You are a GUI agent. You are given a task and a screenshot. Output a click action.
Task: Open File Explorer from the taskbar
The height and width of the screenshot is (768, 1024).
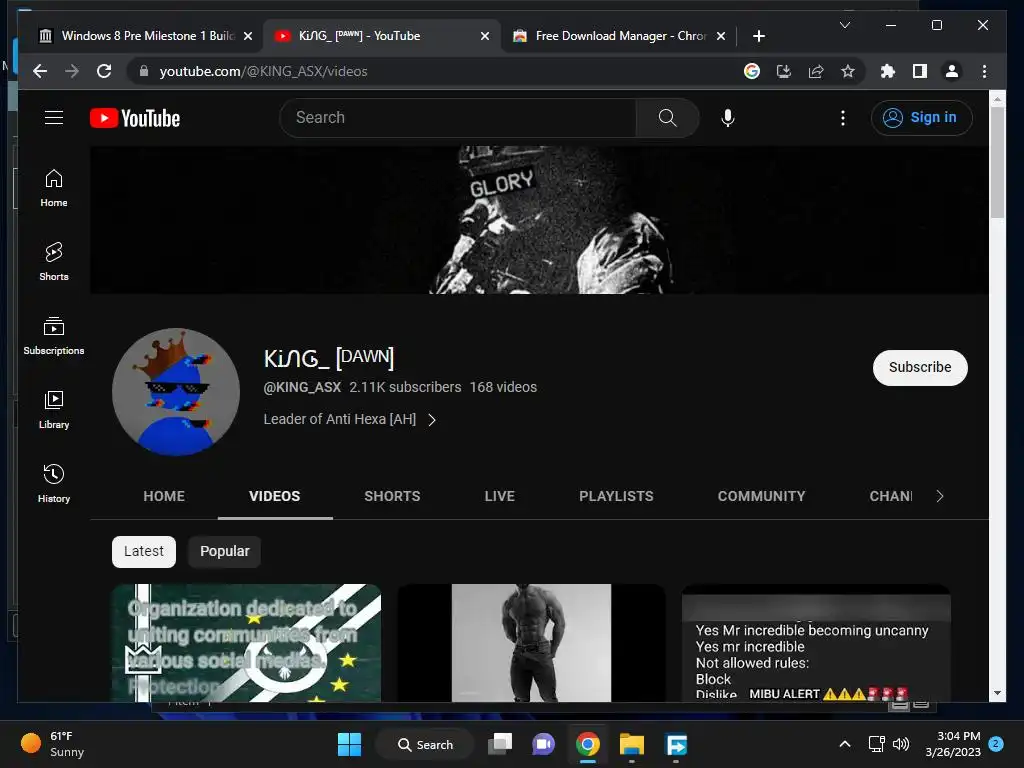632,744
